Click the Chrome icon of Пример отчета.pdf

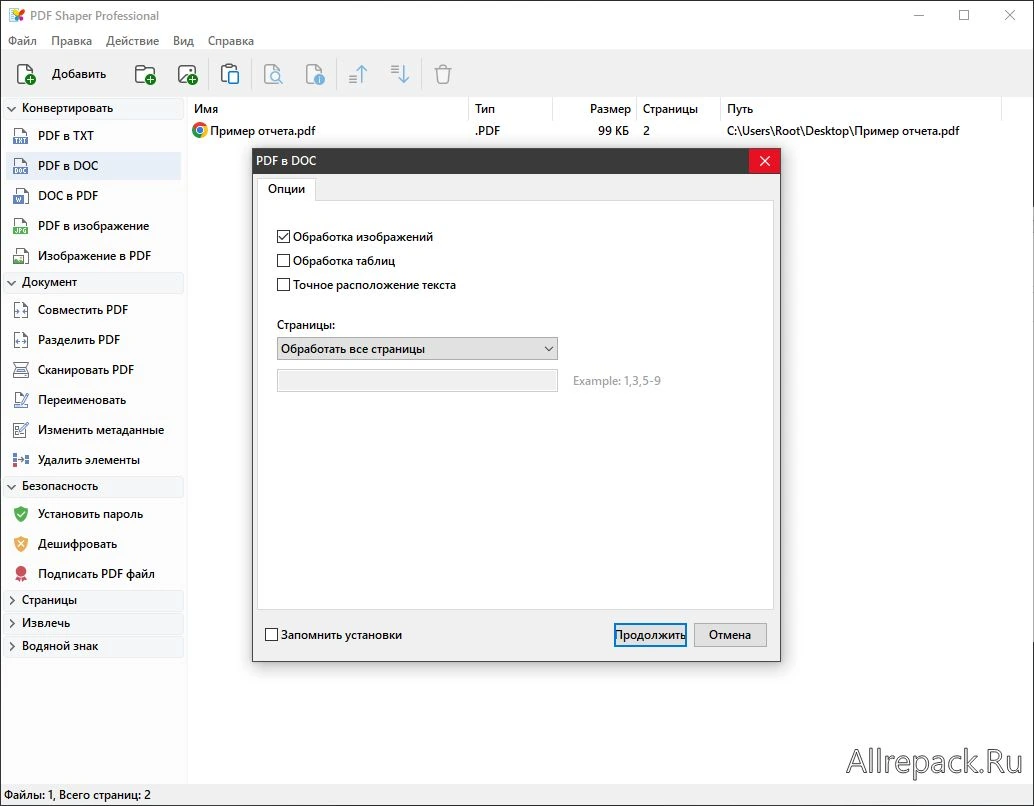coord(200,131)
